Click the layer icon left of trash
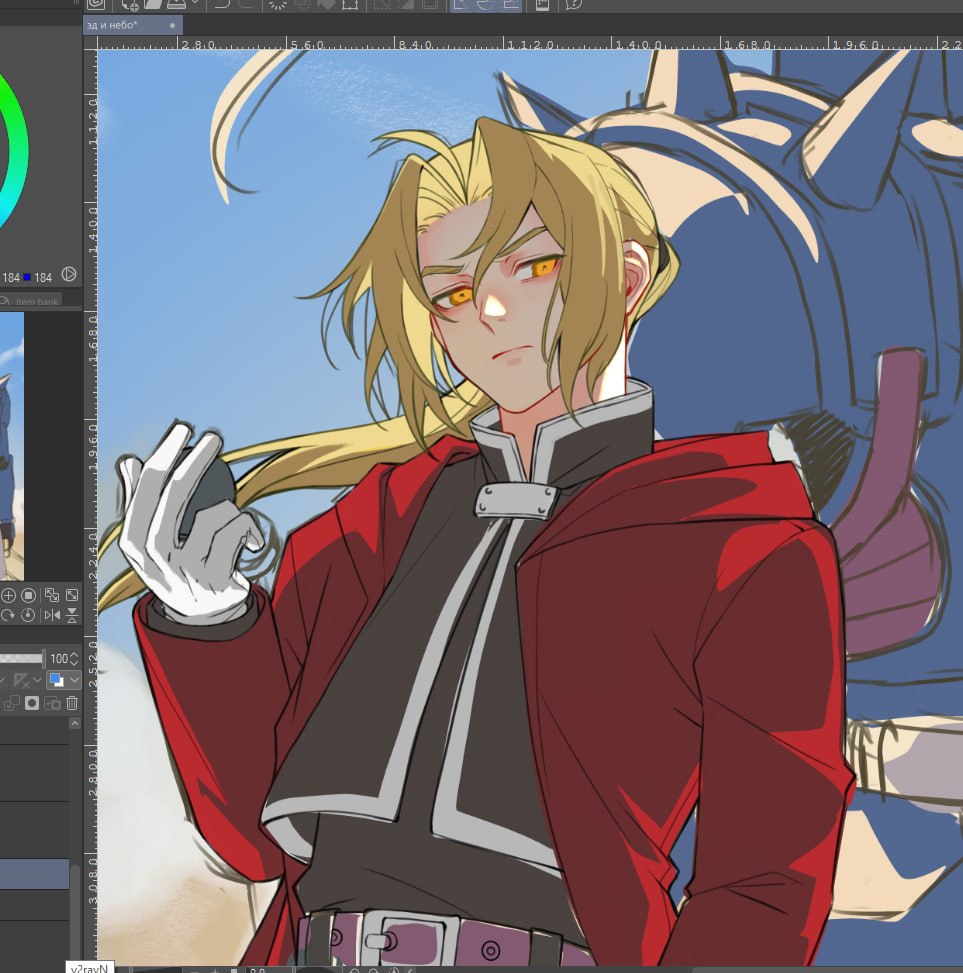Viewport: 963px width, 973px height. [x=52, y=703]
